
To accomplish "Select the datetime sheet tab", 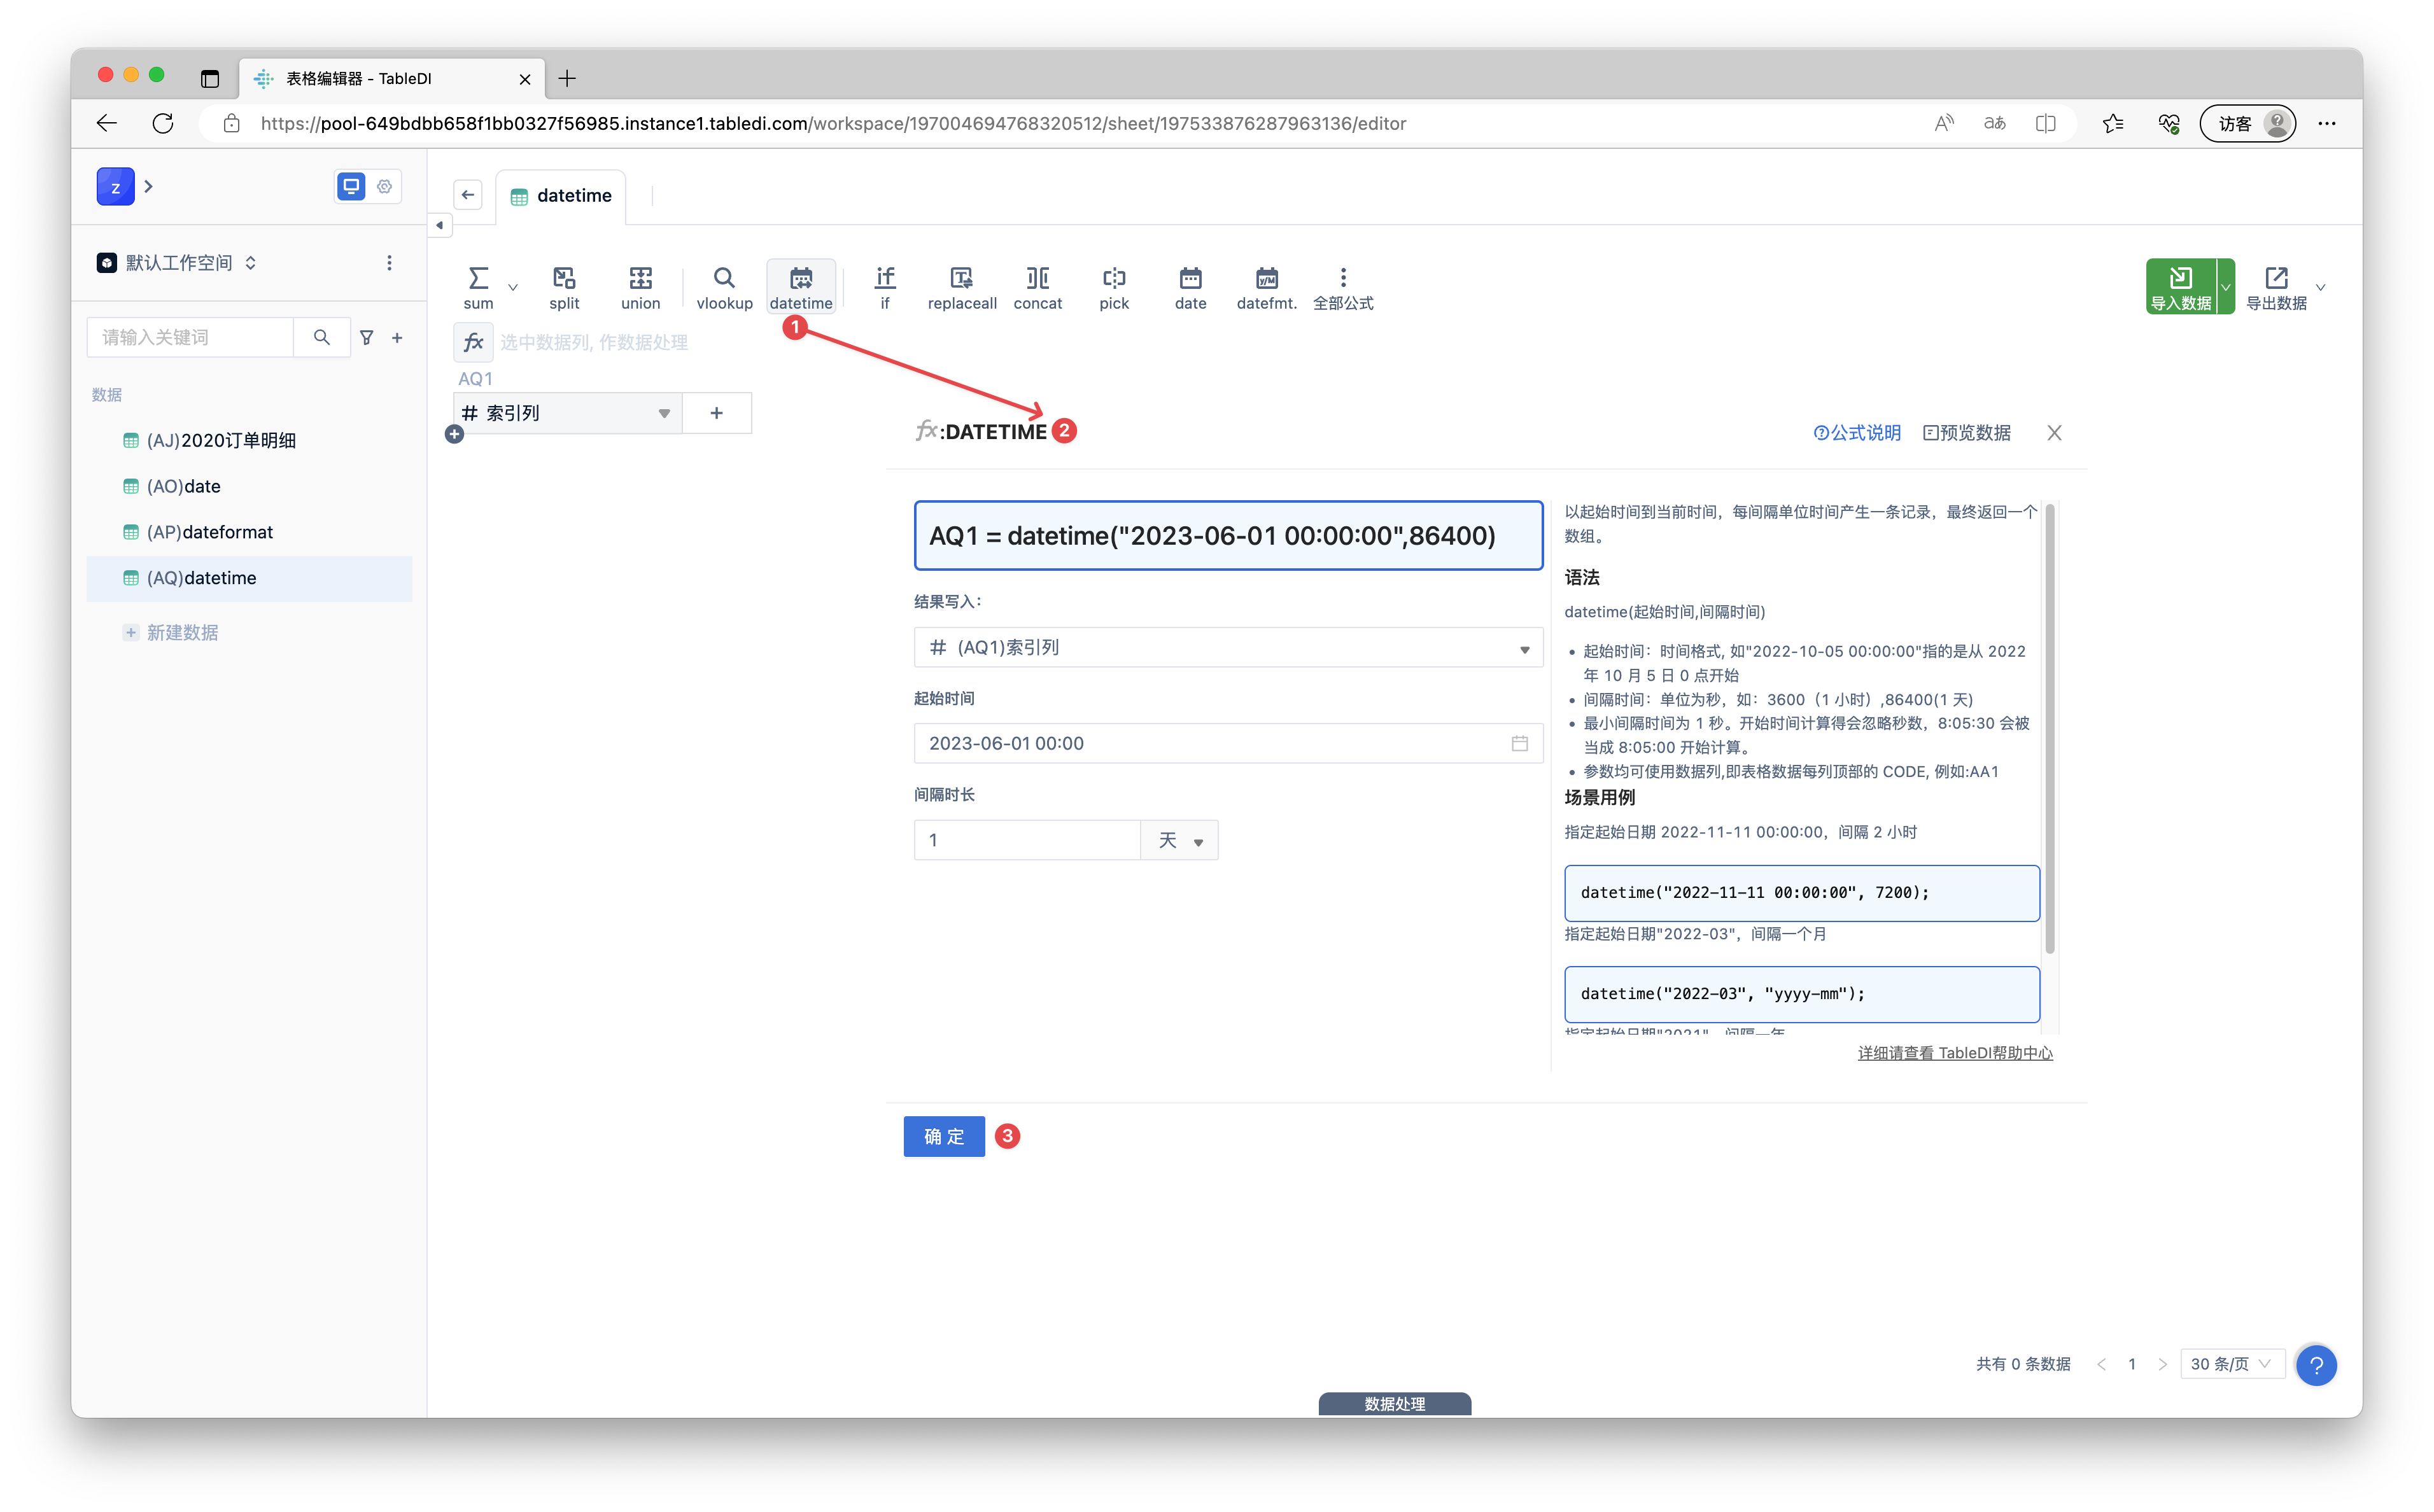I will pos(561,196).
